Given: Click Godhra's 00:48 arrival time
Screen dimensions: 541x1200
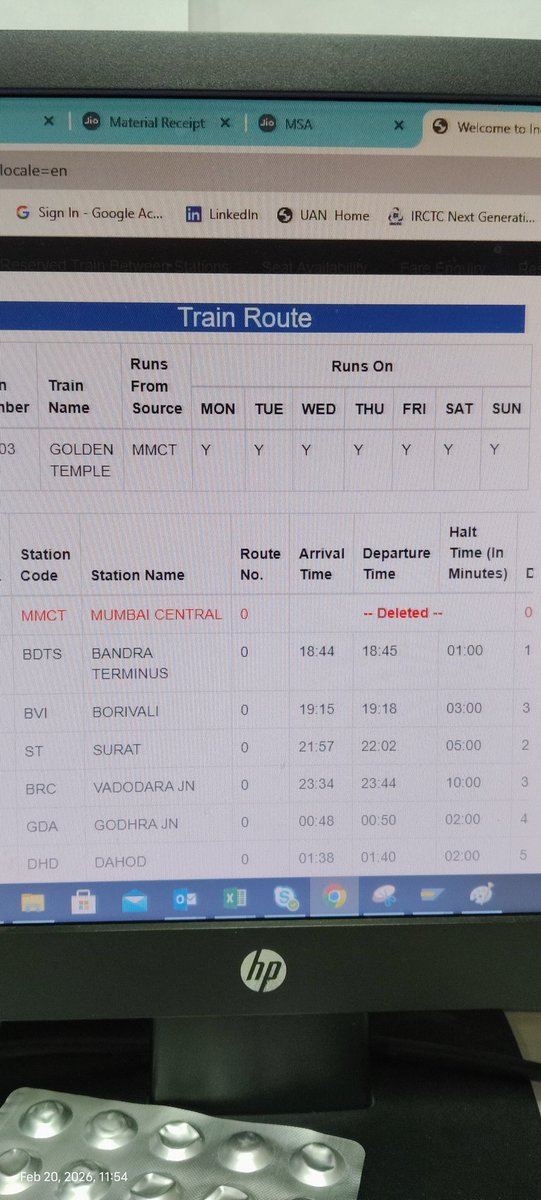Looking at the screenshot, I should click(316, 820).
